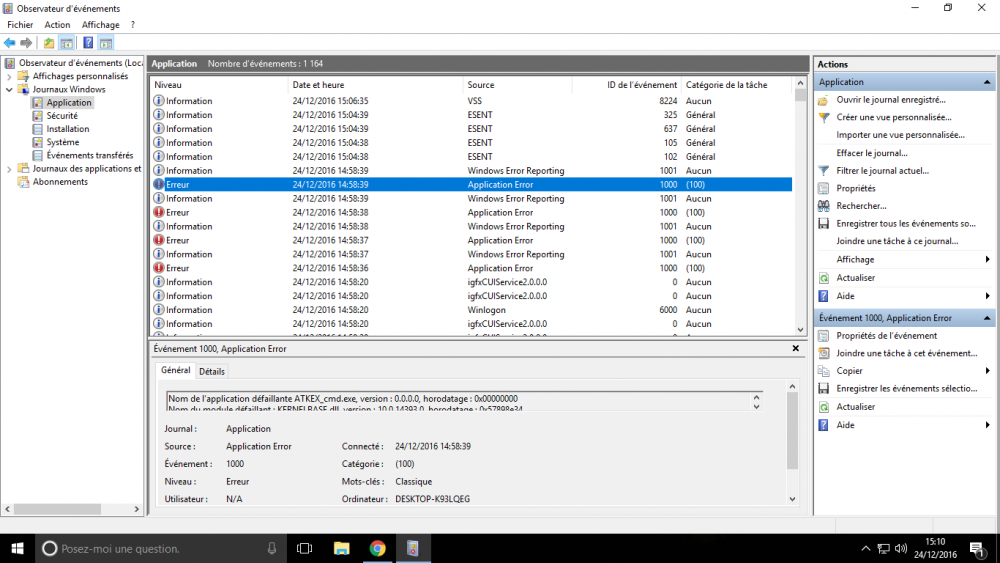Click the Ouvrir le journal enregistré icon
Image resolution: width=1000 pixels, height=563 pixels.
pyautogui.click(x=823, y=100)
